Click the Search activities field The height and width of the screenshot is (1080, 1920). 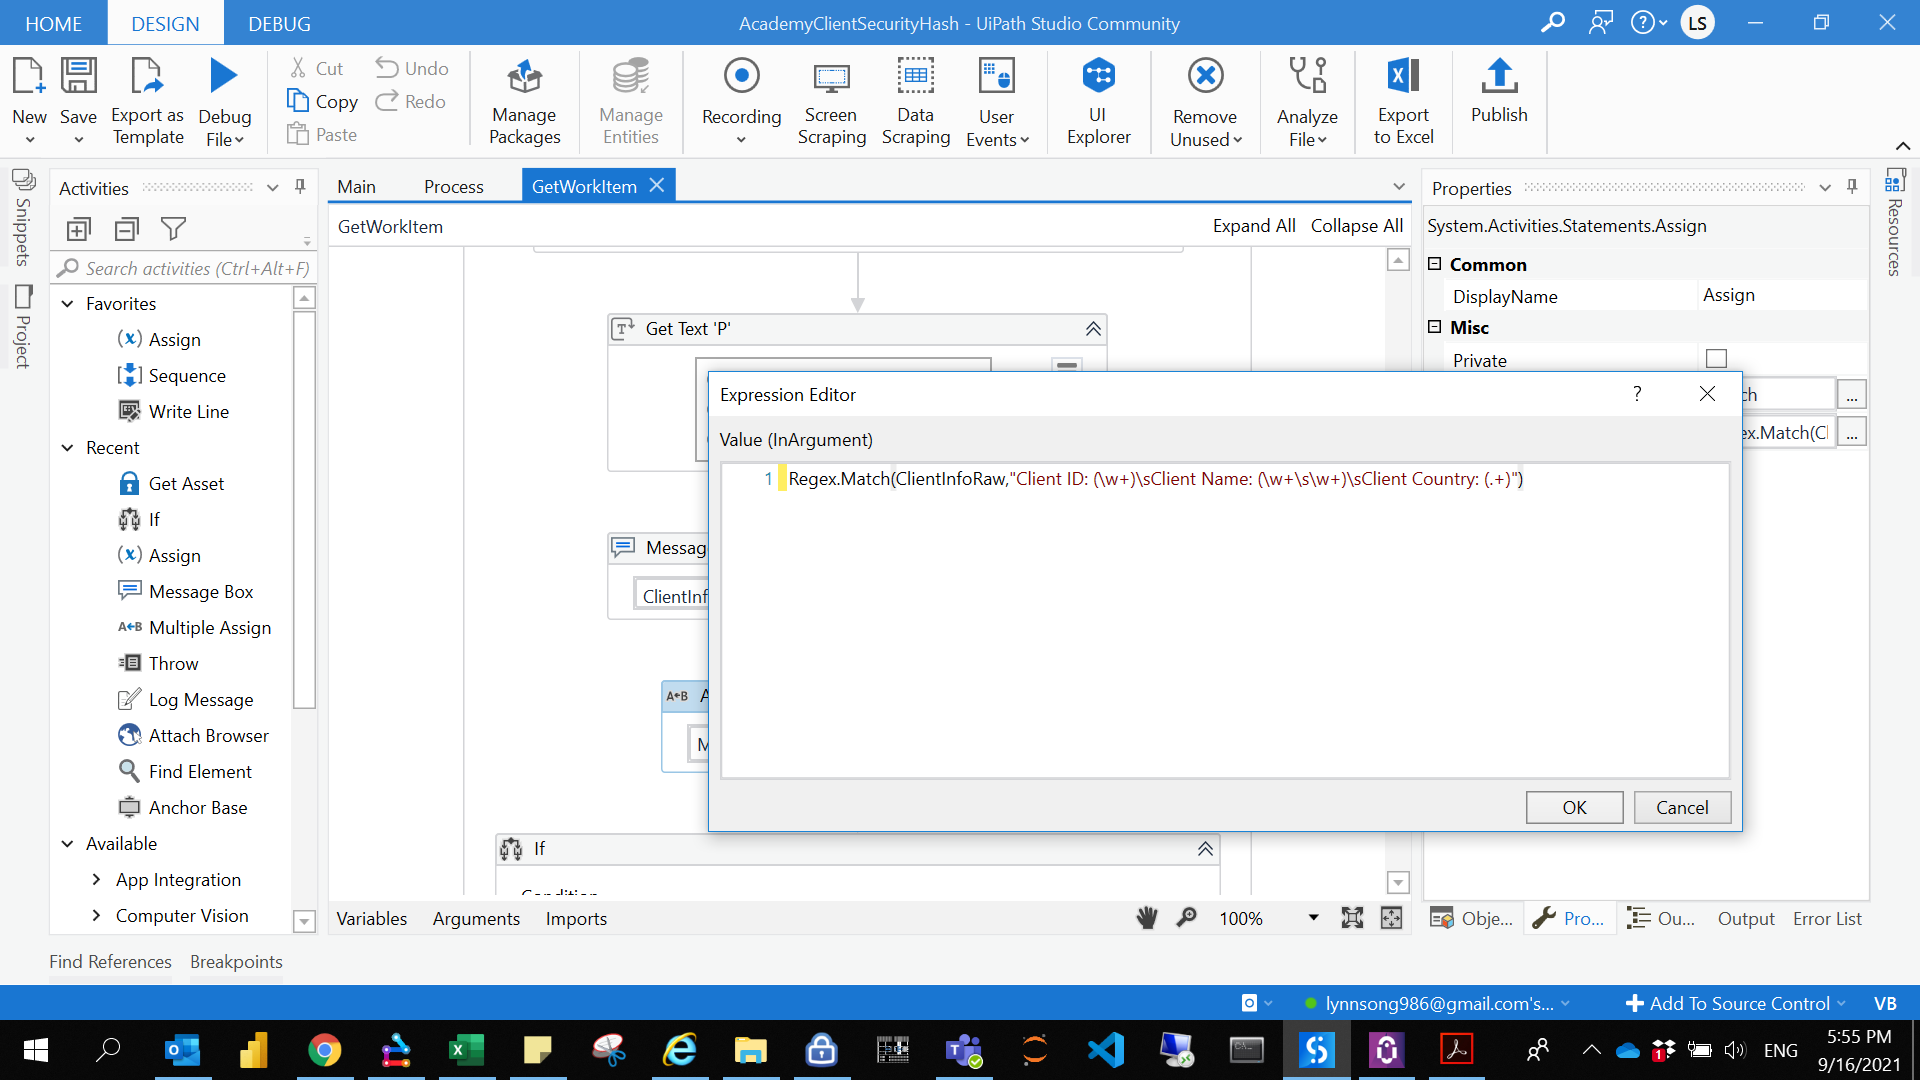click(x=185, y=268)
